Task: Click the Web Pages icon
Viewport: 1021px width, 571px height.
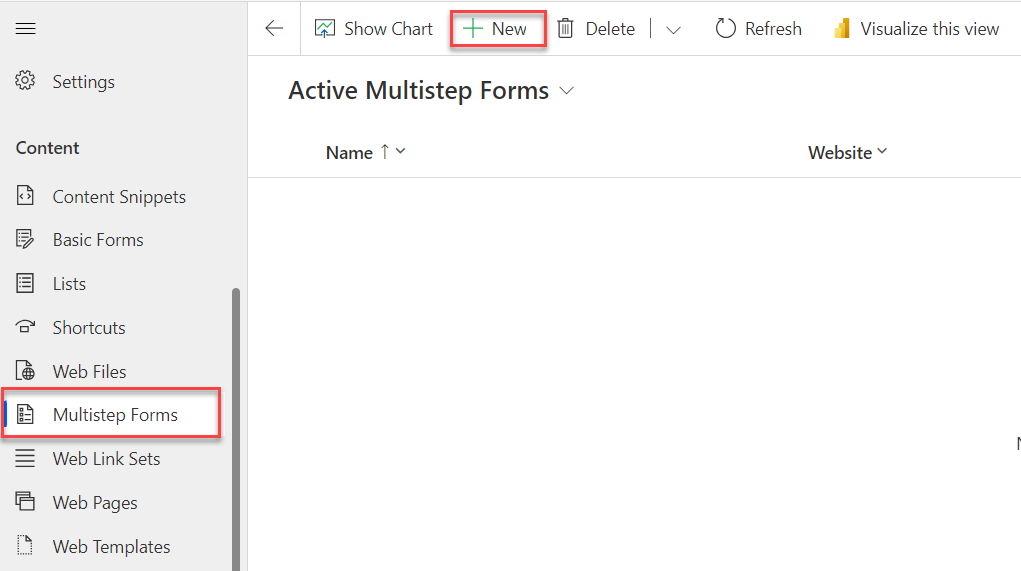Action: (x=26, y=502)
